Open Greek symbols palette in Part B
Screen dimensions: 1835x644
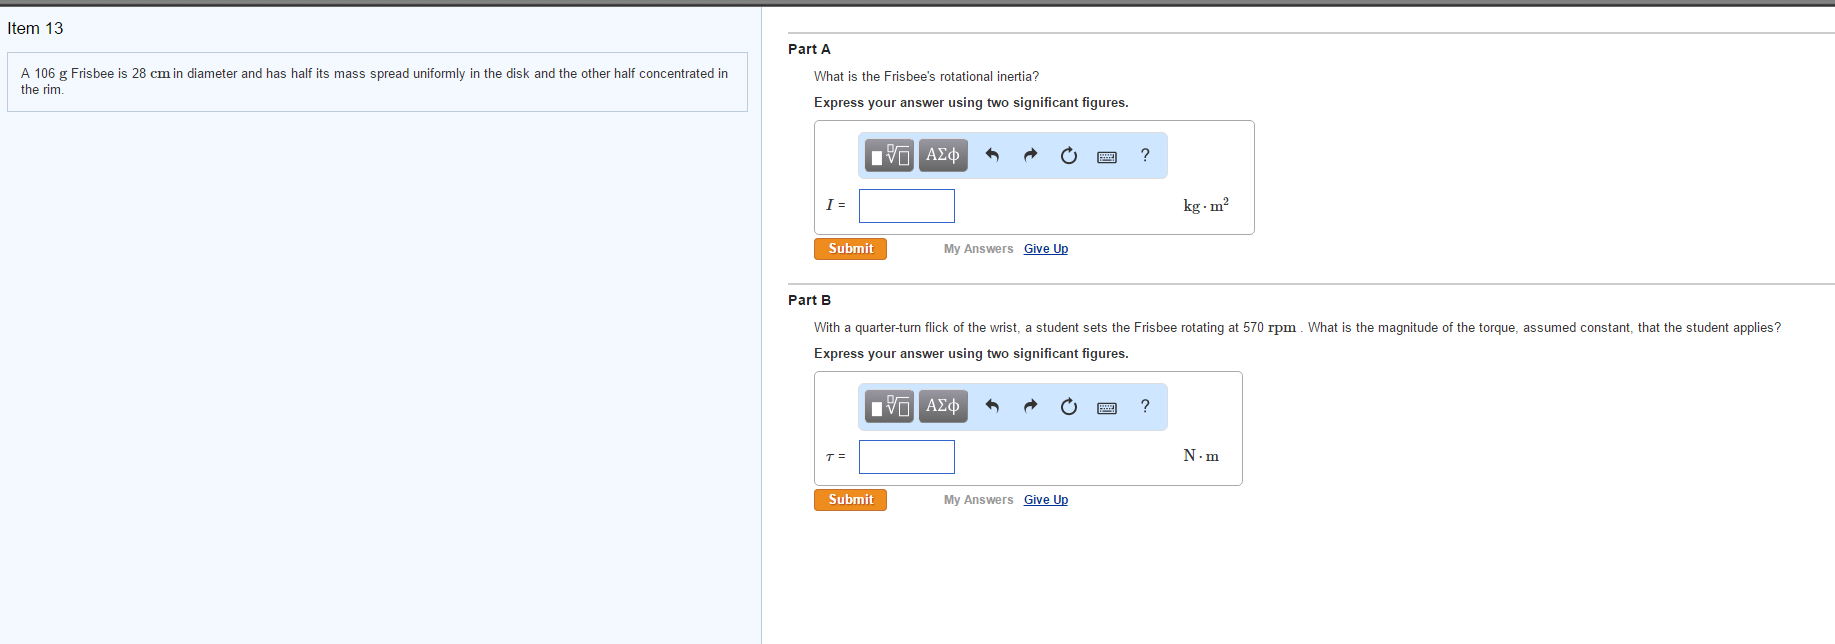pos(943,406)
